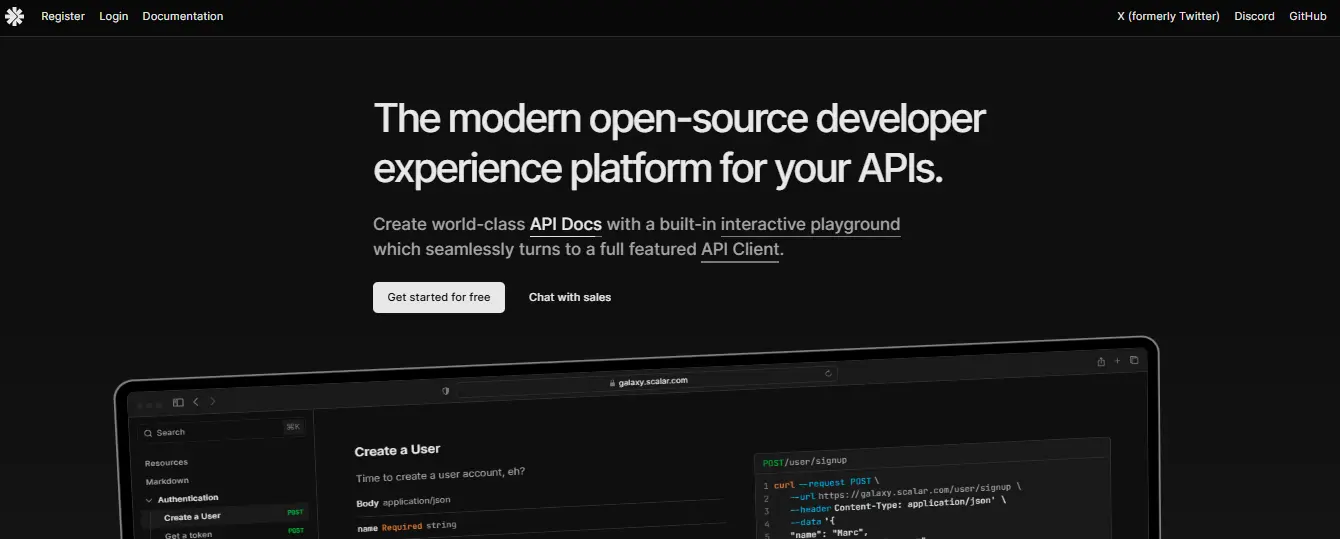Screen dimensions: 1340x539
Task: Click the new tab plus icon
Action: [x=1117, y=360]
